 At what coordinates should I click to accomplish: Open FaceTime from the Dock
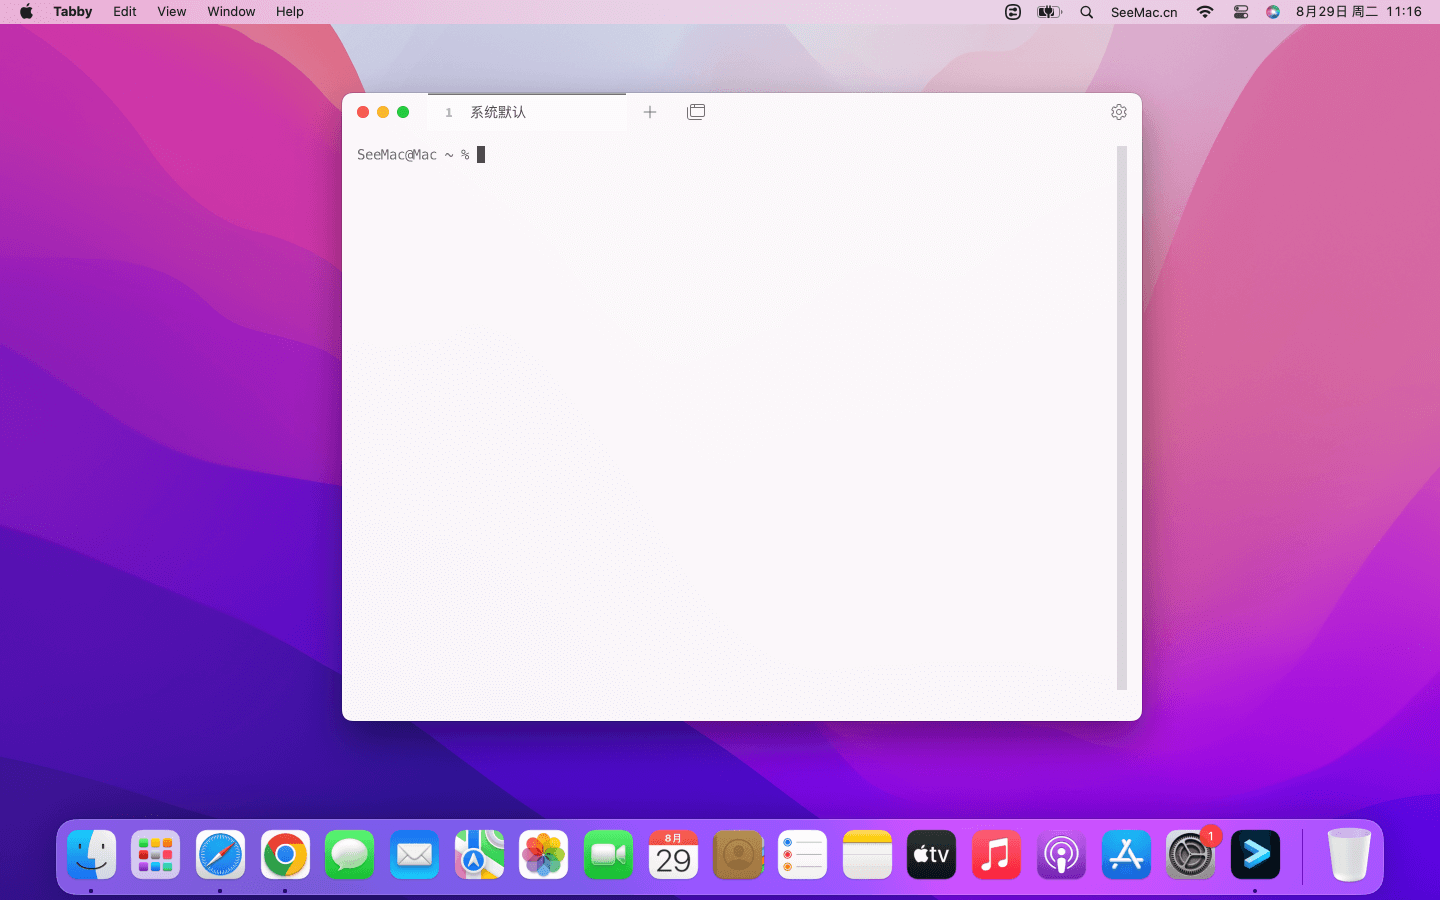click(x=608, y=855)
